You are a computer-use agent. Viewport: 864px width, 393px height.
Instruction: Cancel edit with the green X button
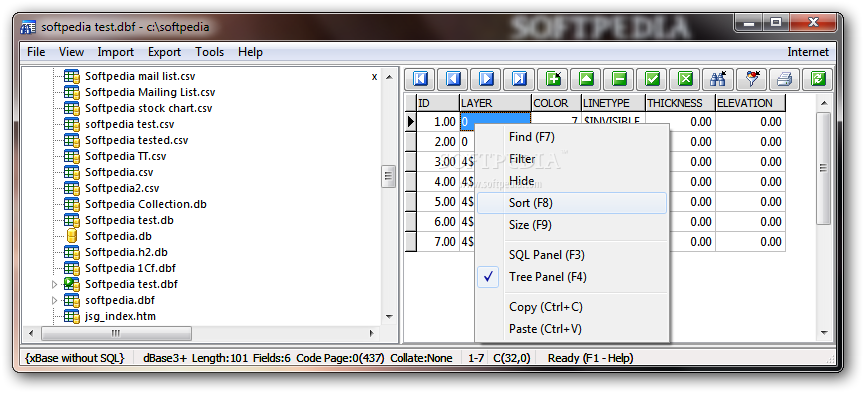(685, 79)
